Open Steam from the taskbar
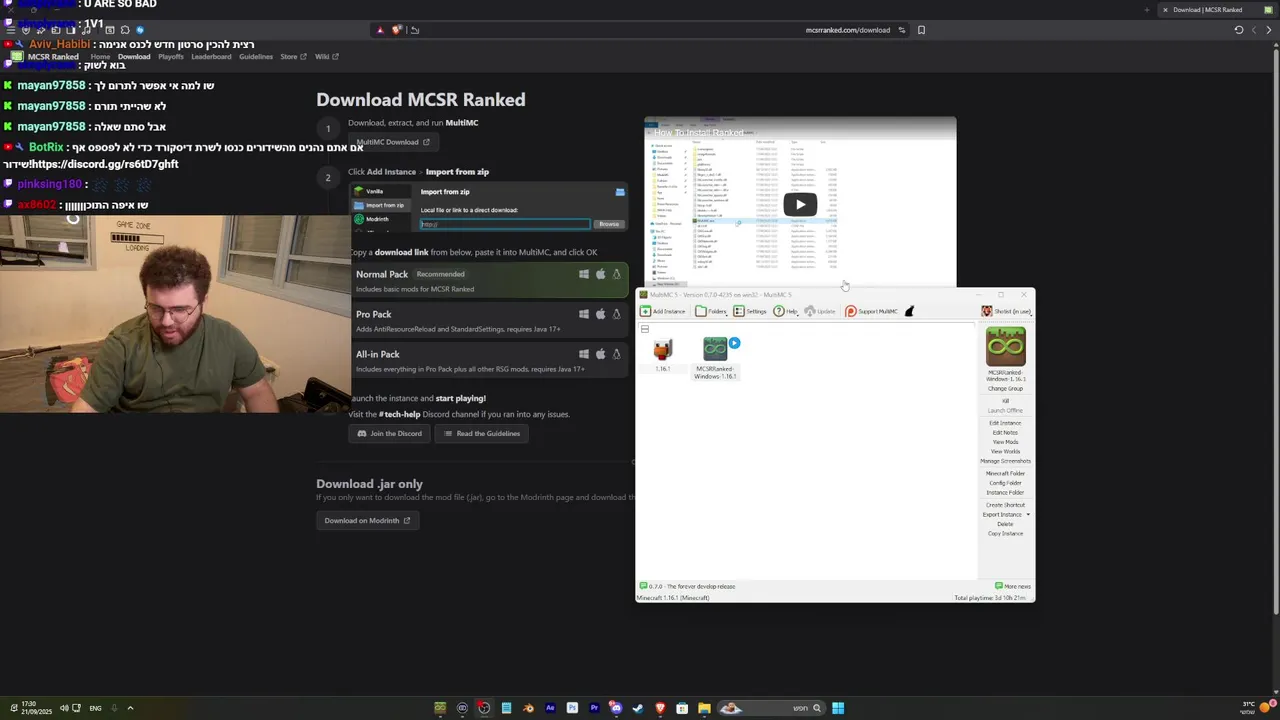 tap(638, 708)
